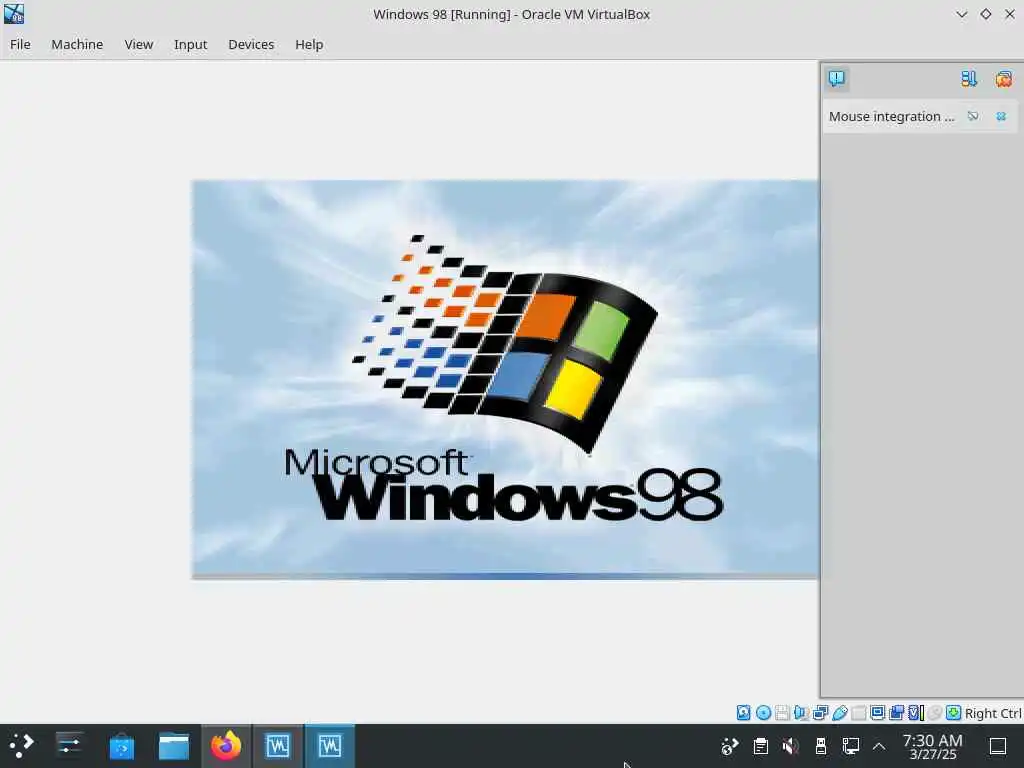Click the network adapters status indicator
This screenshot has height=768, width=1024.
tap(820, 712)
